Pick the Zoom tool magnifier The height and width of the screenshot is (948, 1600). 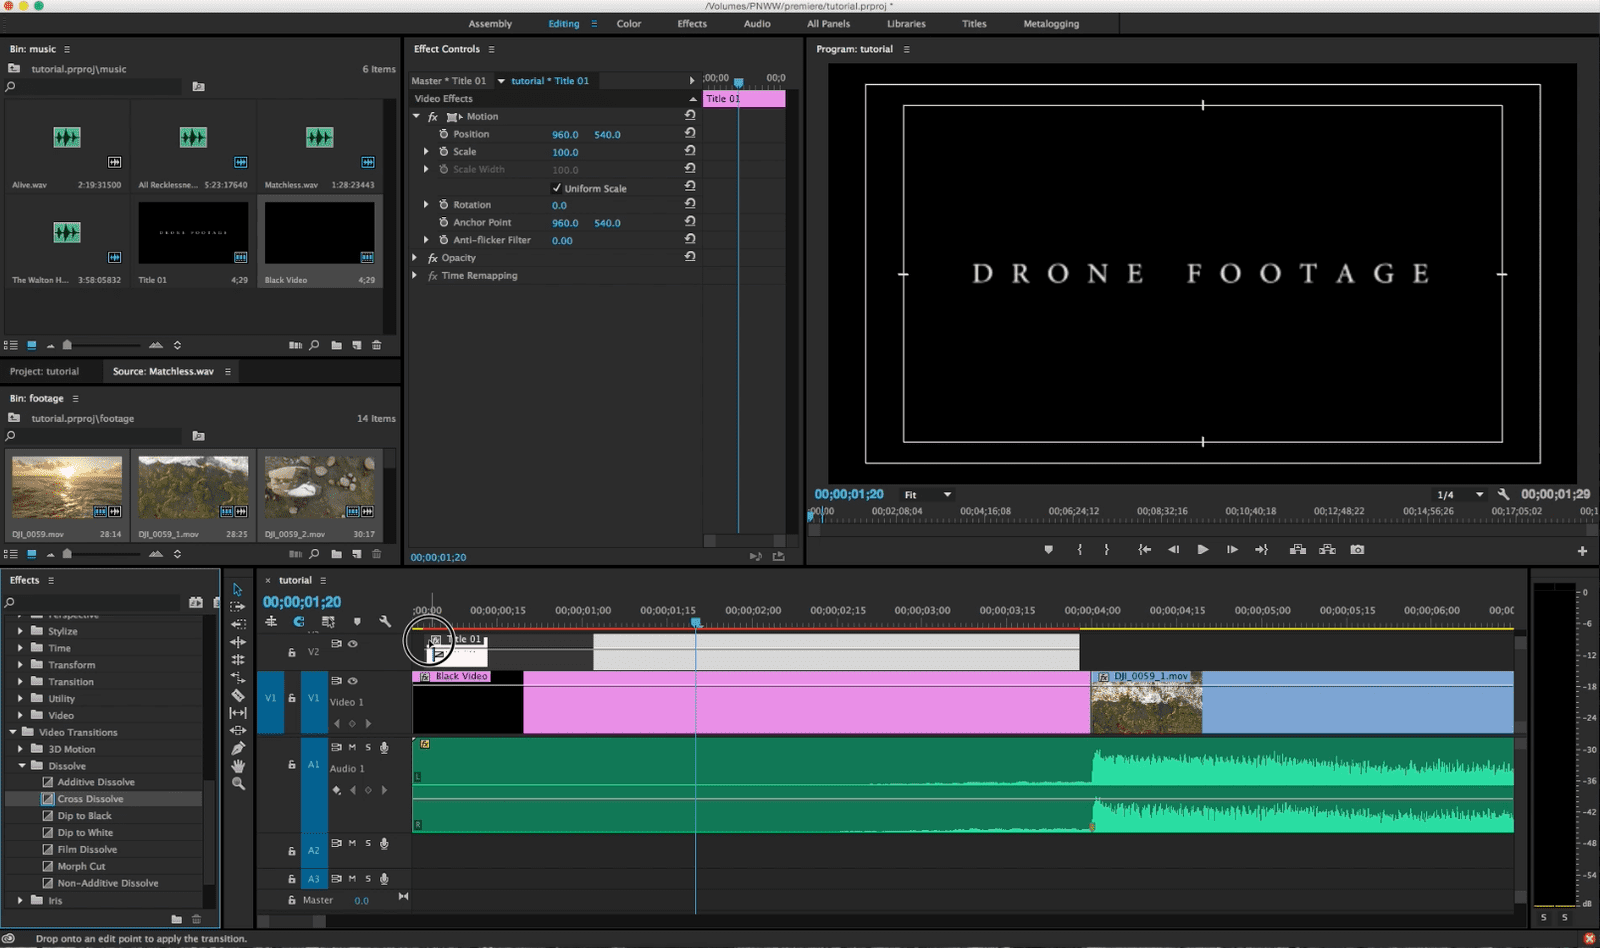[x=238, y=784]
